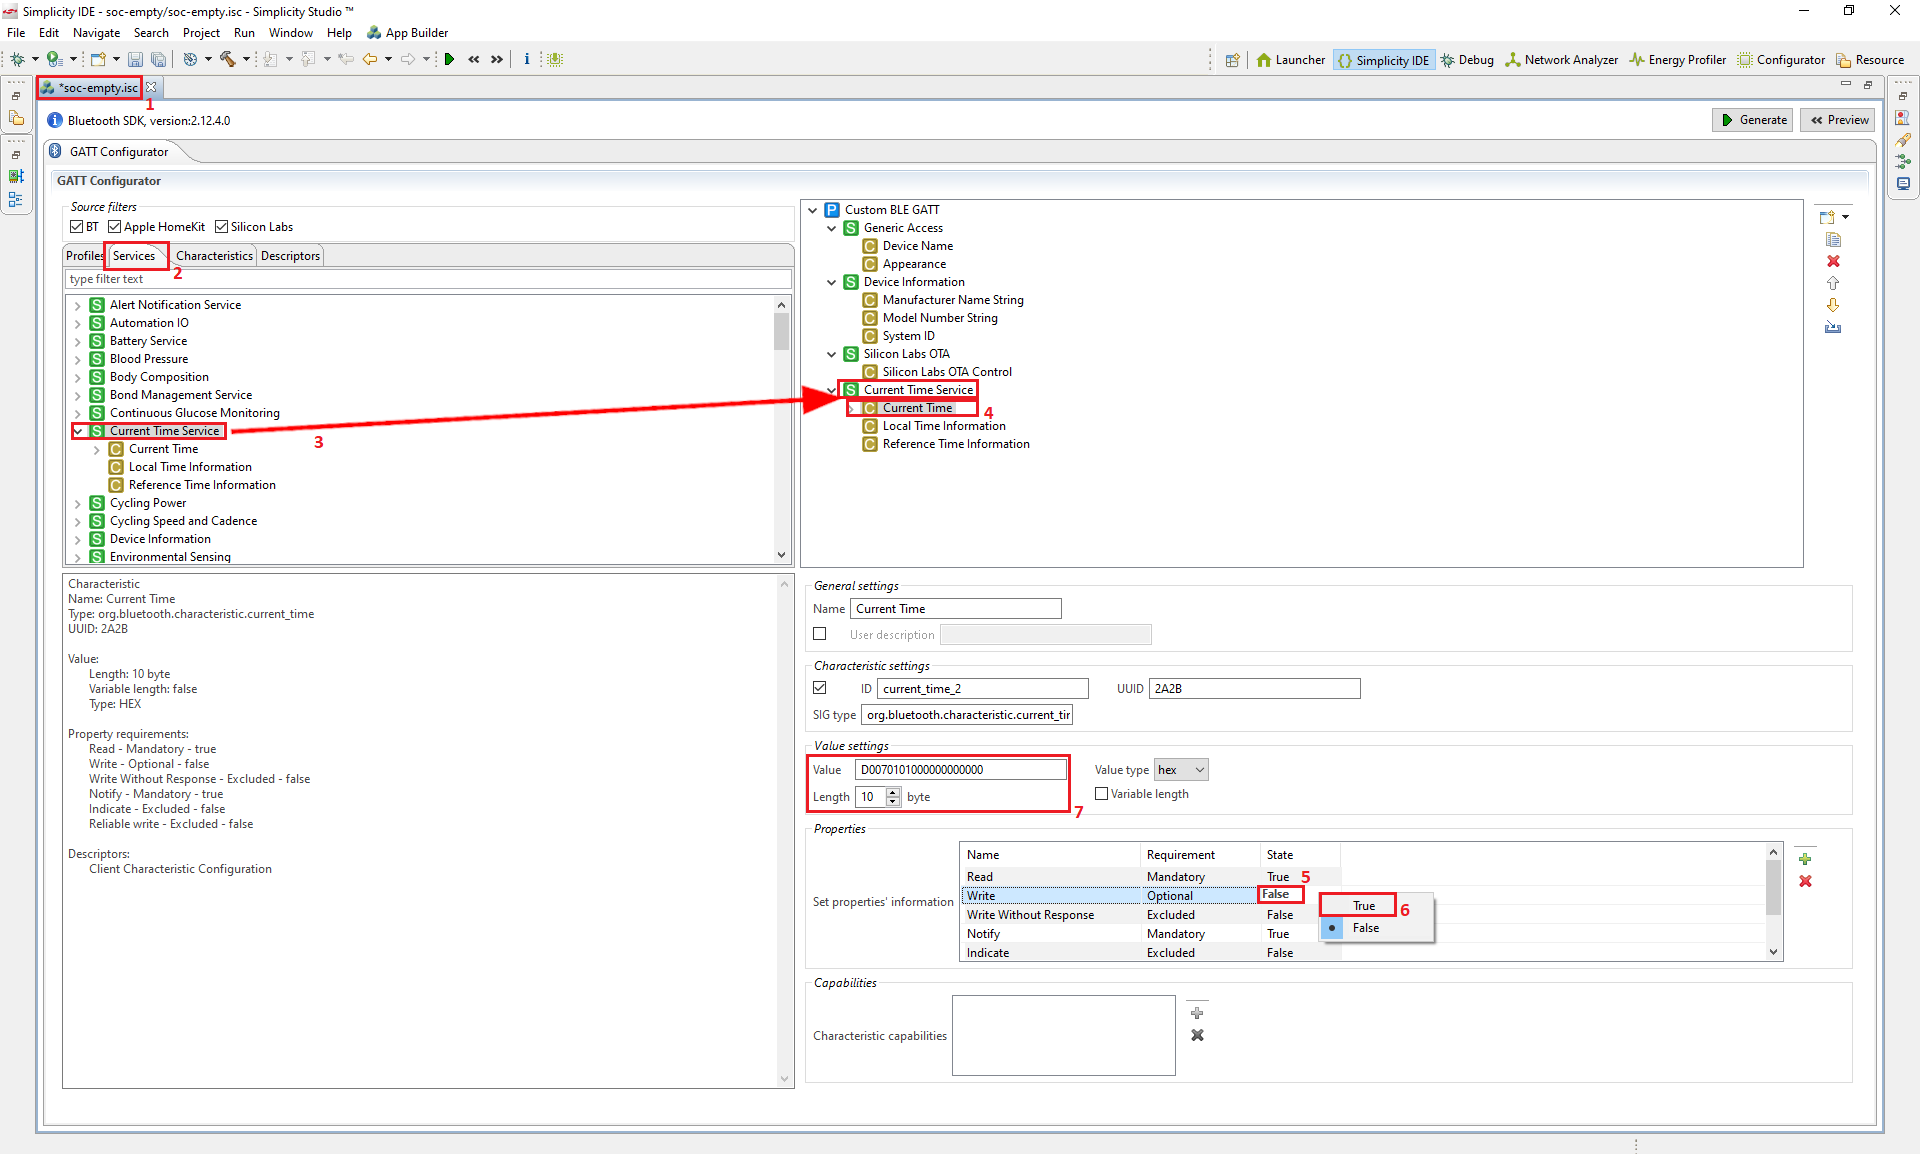Screen dimensions: 1920x1154
Task: Toggle the BT source filter checkbox
Action: coord(77,227)
